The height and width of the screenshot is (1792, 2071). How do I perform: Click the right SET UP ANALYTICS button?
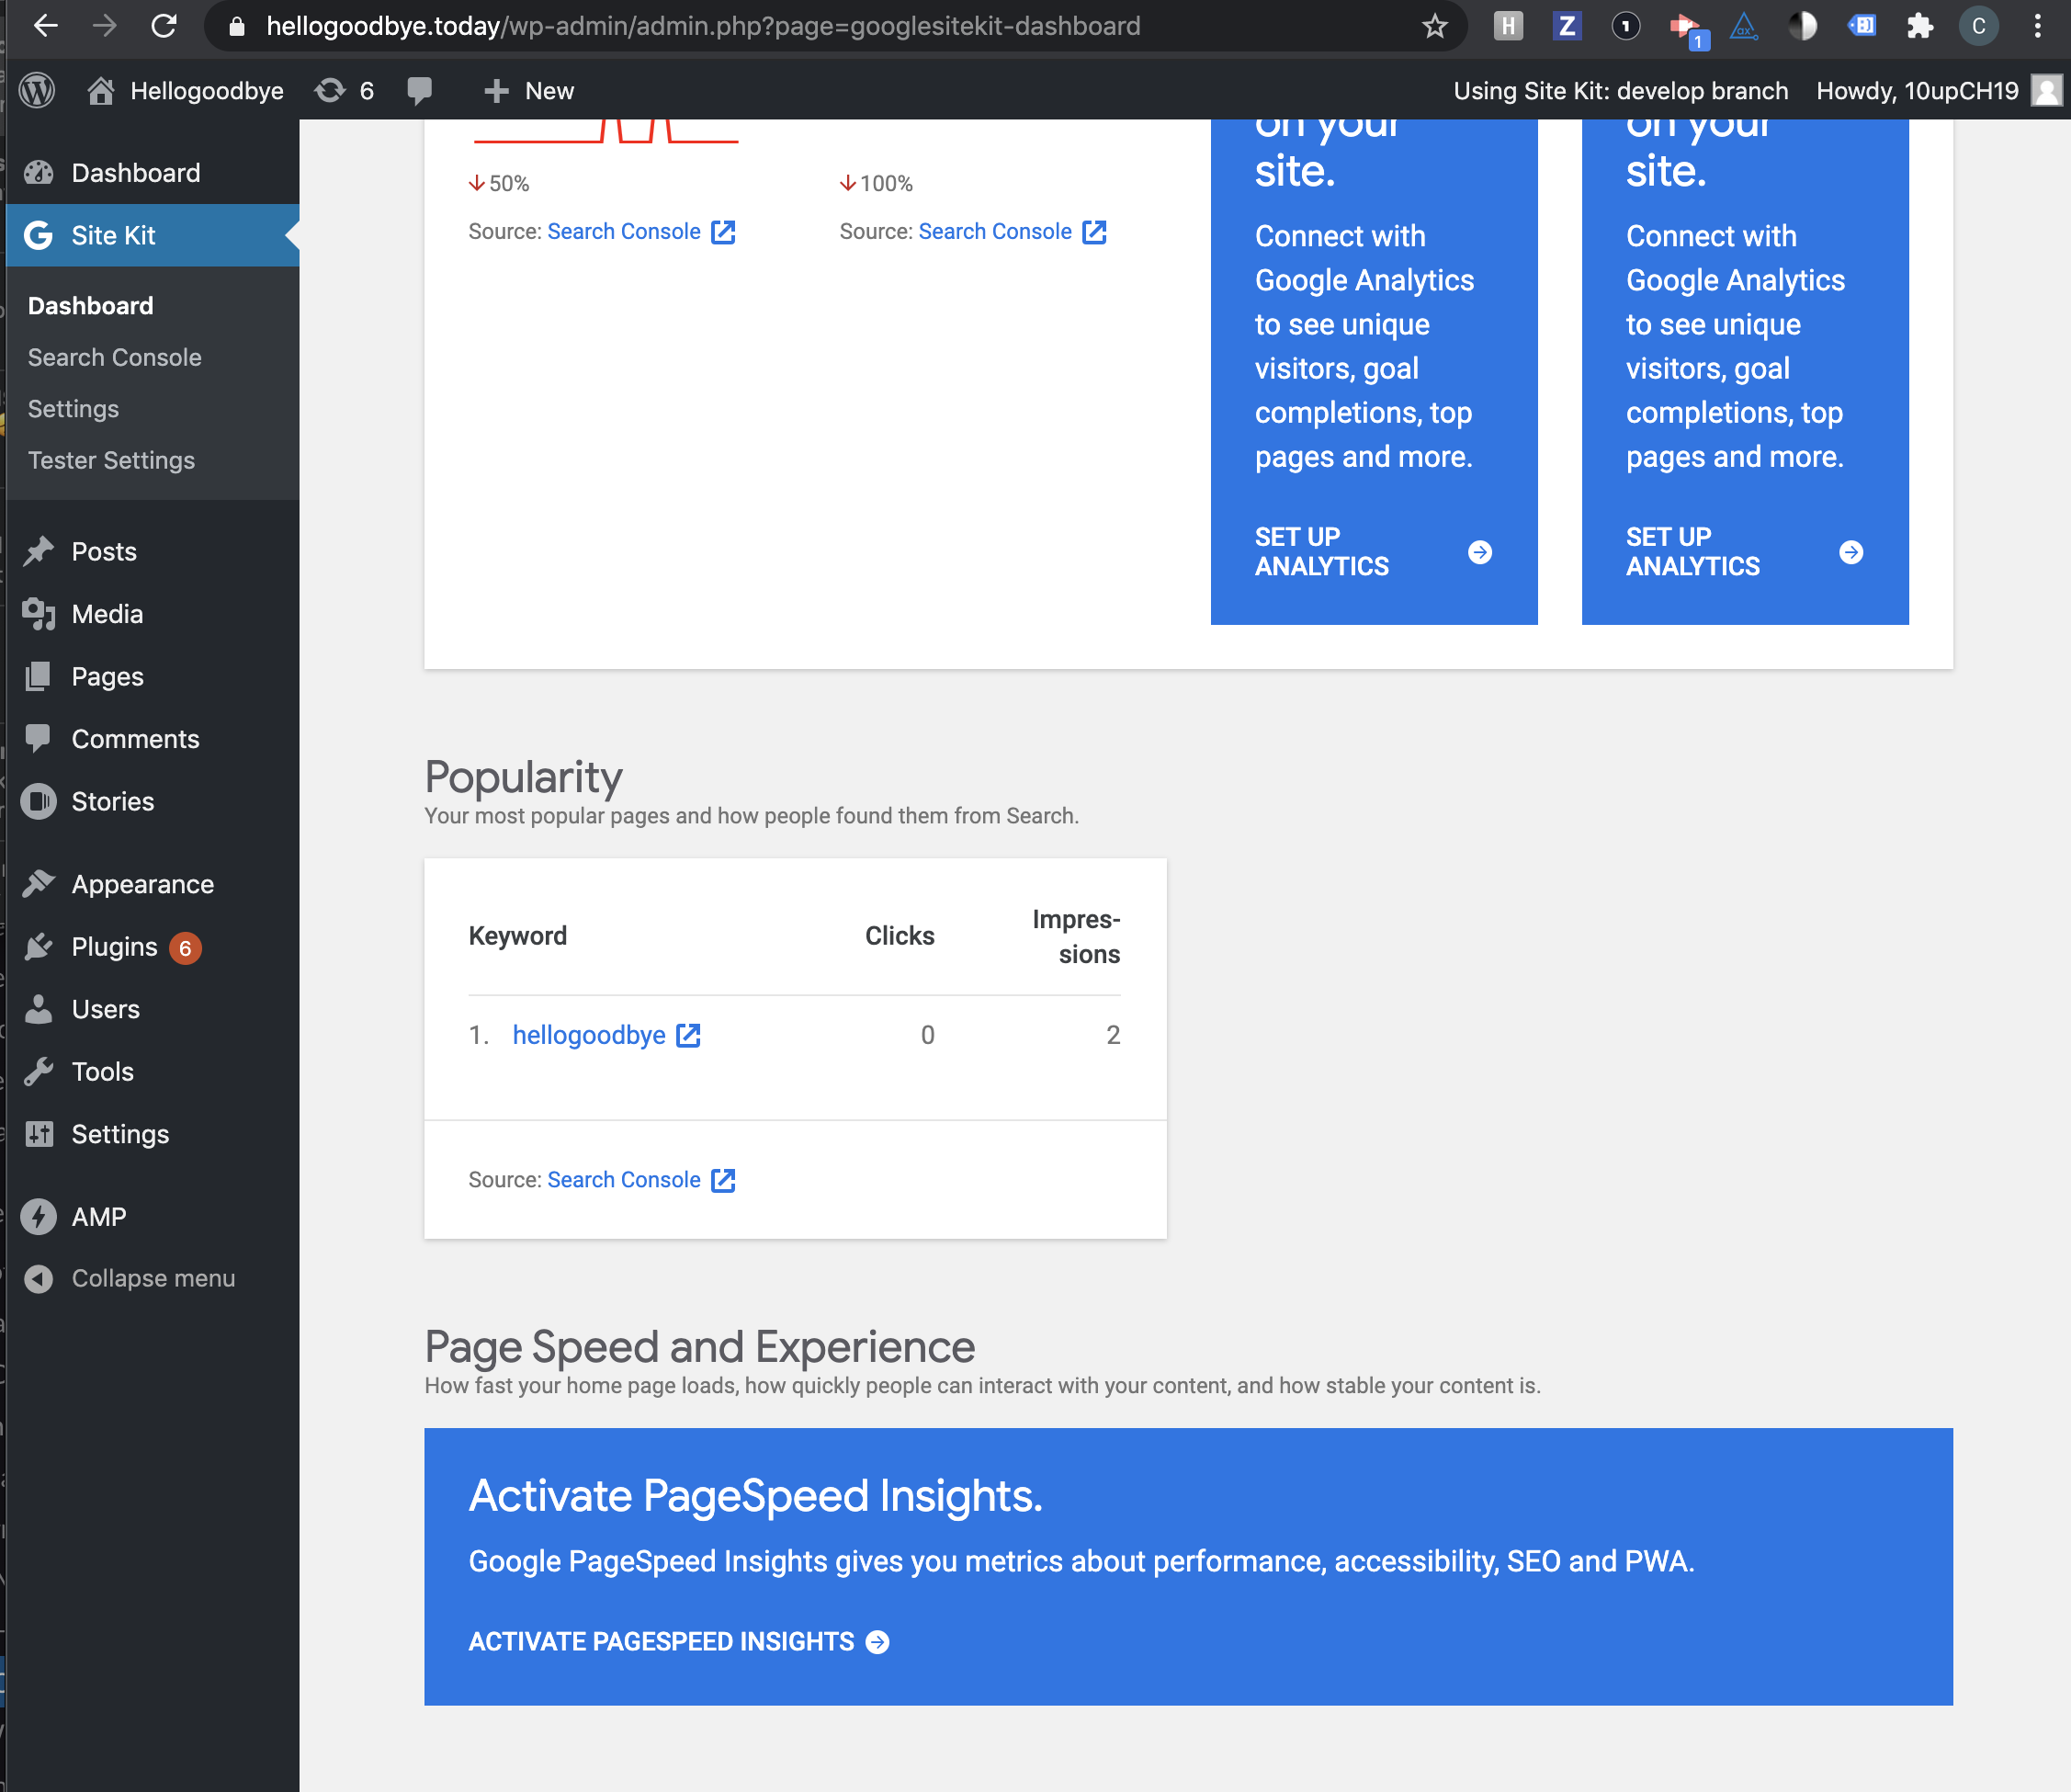point(1744,552)
